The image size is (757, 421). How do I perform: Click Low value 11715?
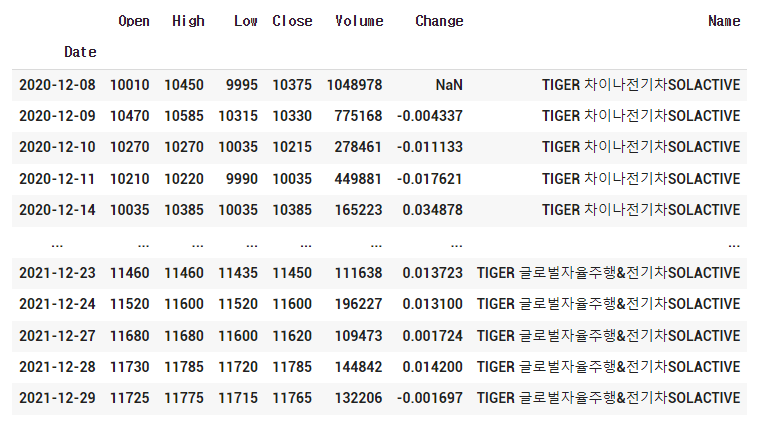238,398
